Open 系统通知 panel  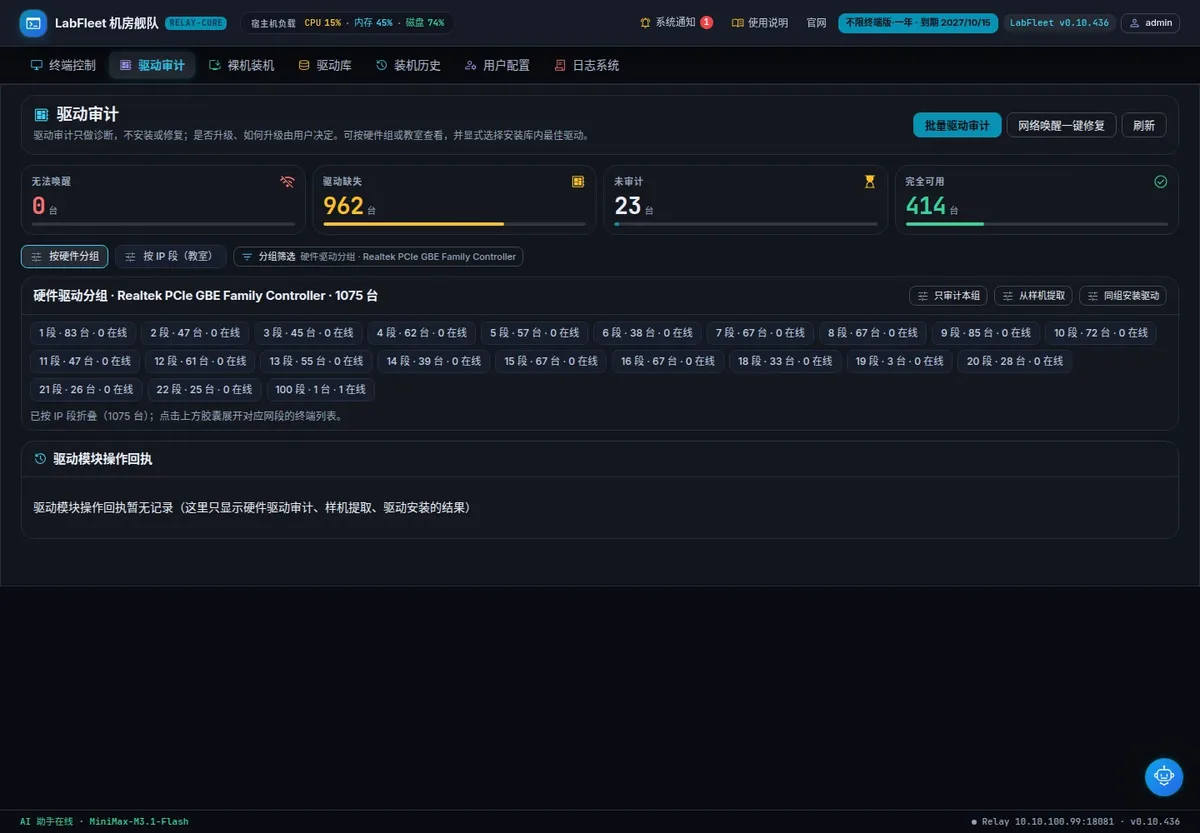(676, 23)
